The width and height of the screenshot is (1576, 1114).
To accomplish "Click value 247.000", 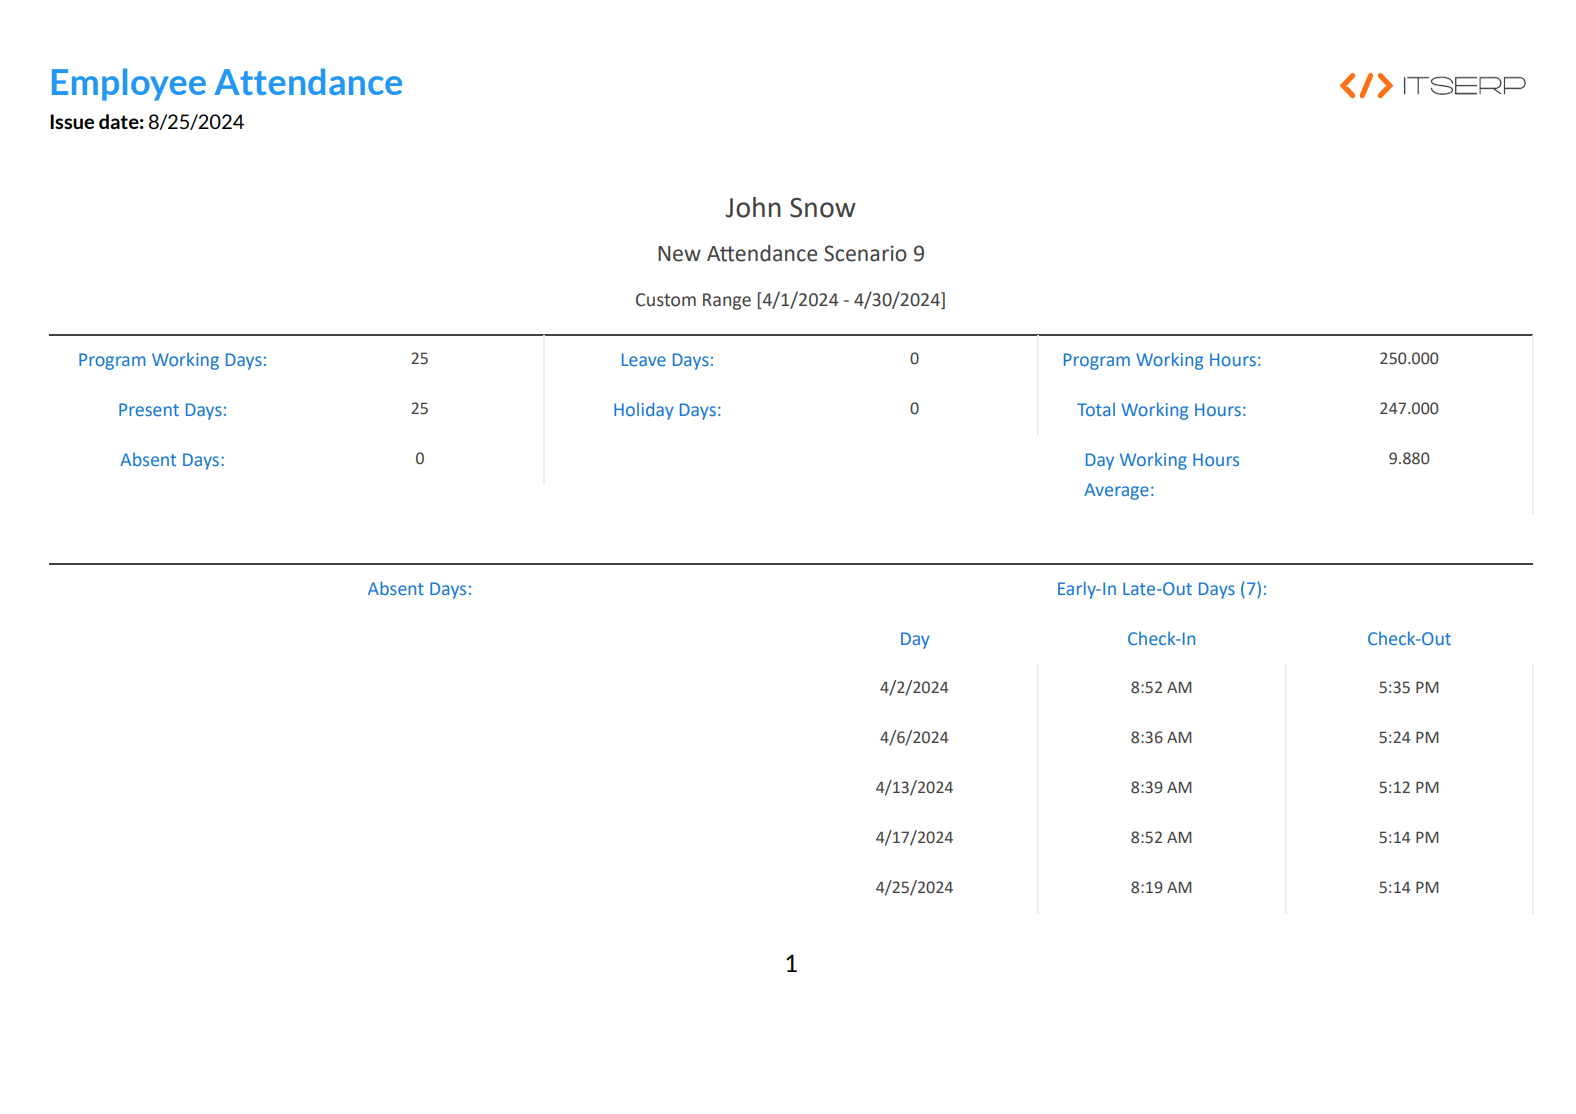I will (x=1409, y=409).
